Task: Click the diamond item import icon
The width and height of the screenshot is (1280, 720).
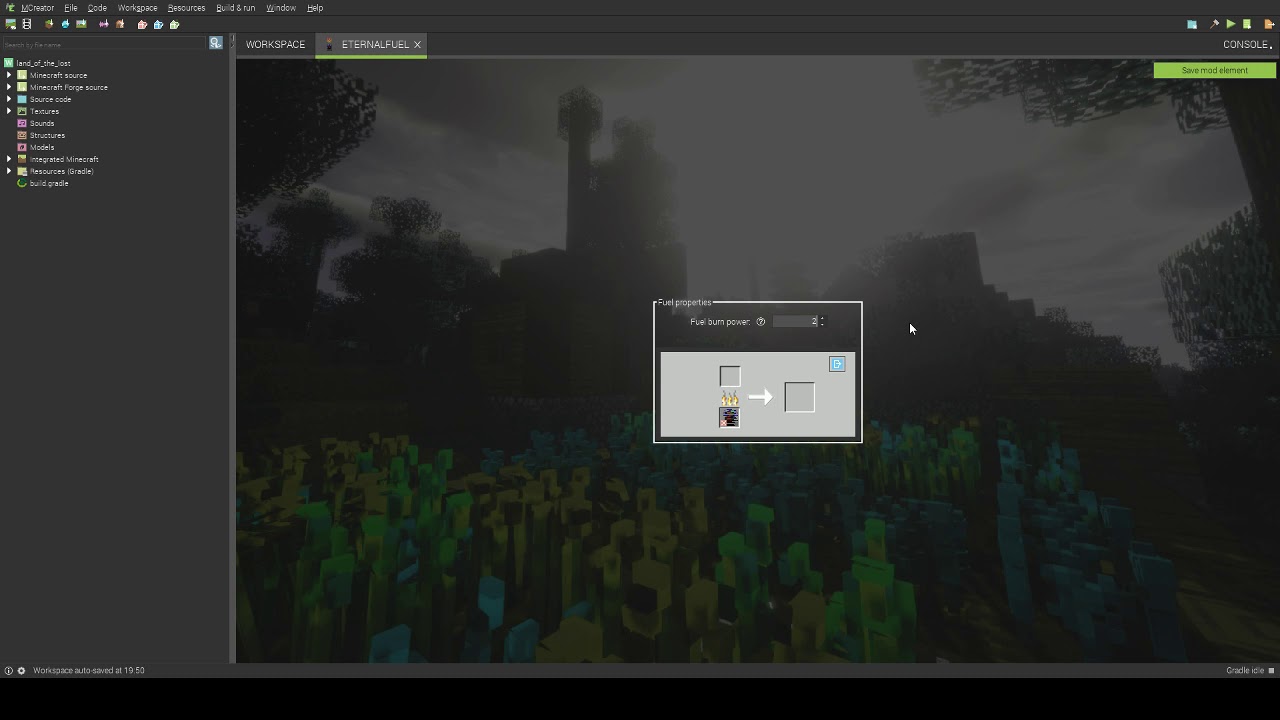Action: coord(65,24)
